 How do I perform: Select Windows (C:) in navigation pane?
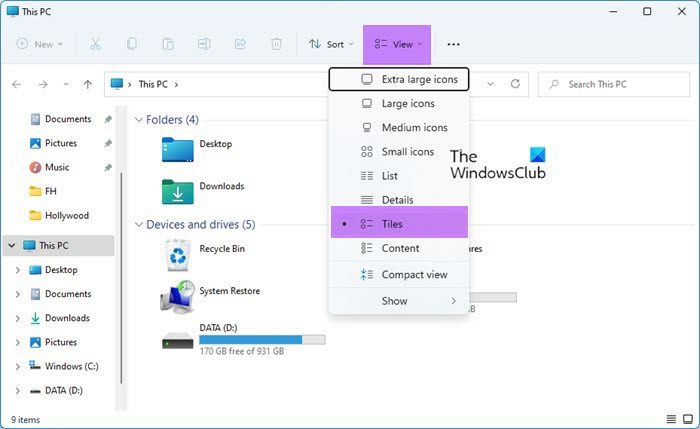click(x=63, y=366)
